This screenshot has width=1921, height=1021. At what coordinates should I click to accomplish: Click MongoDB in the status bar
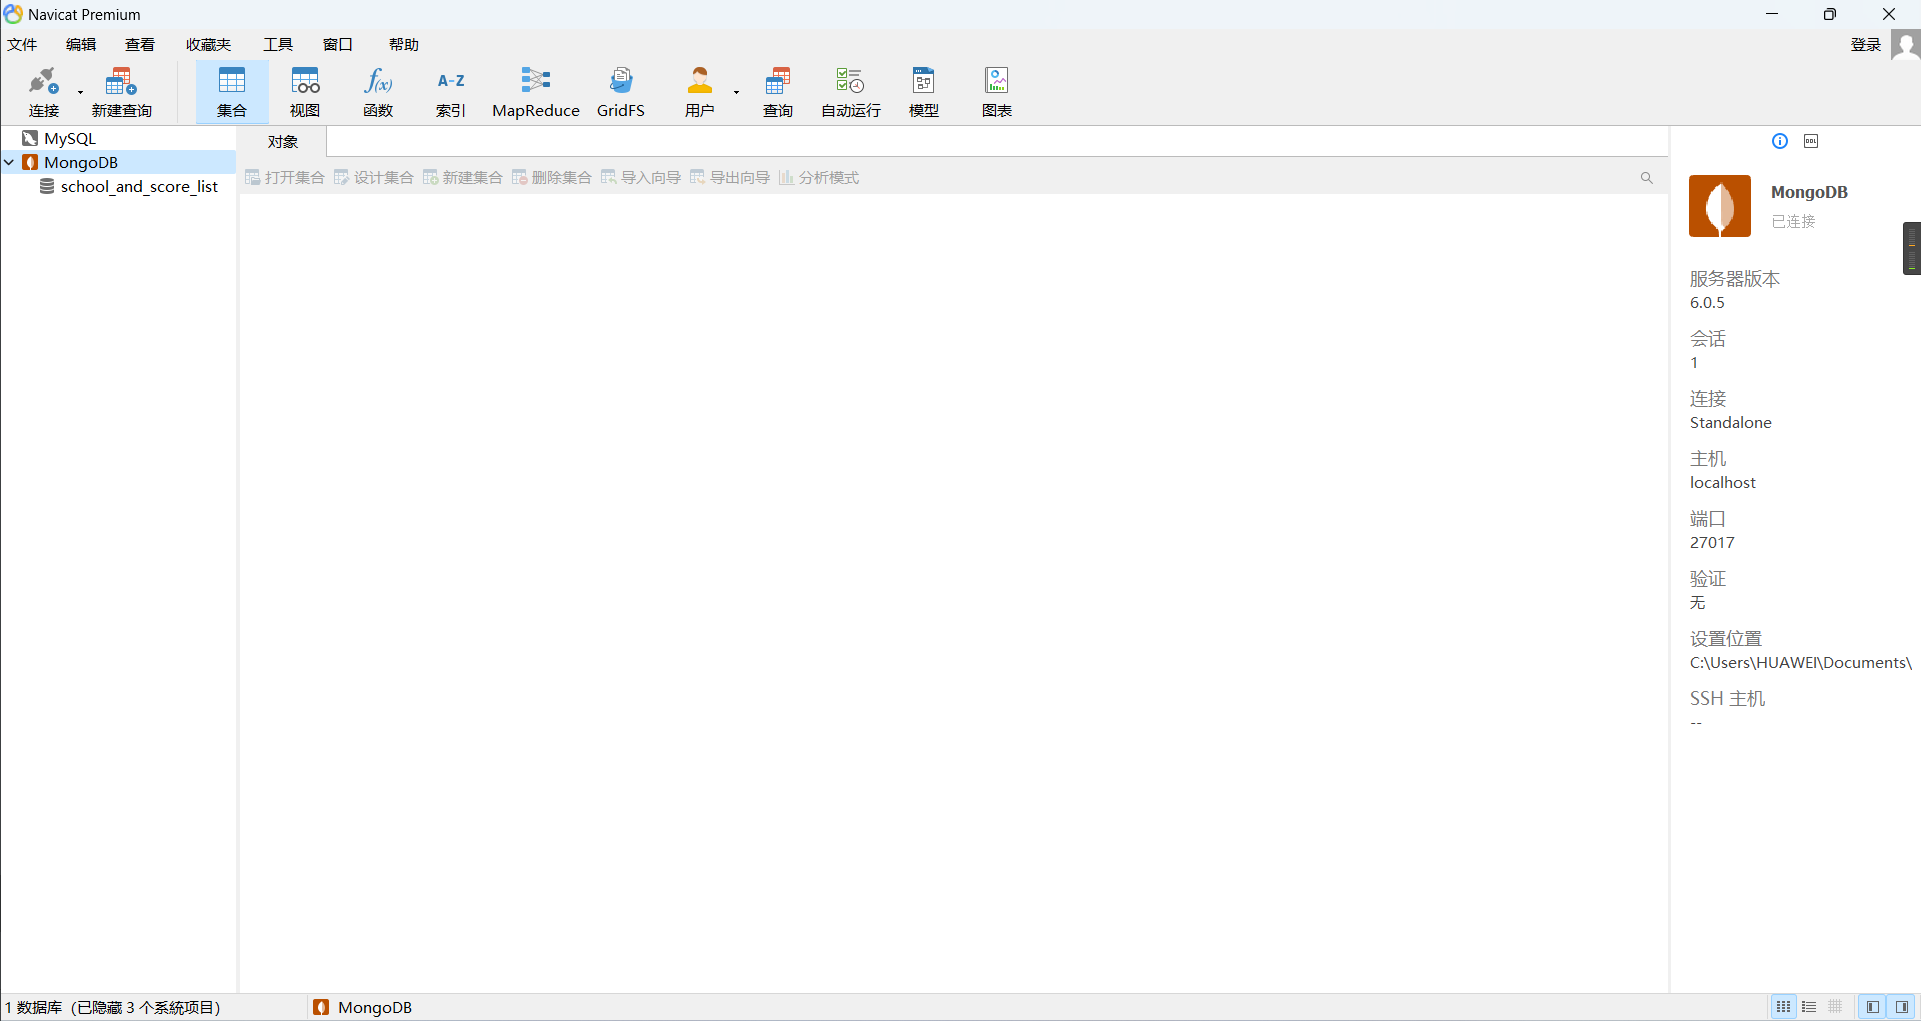click(x=362, y=1007)
